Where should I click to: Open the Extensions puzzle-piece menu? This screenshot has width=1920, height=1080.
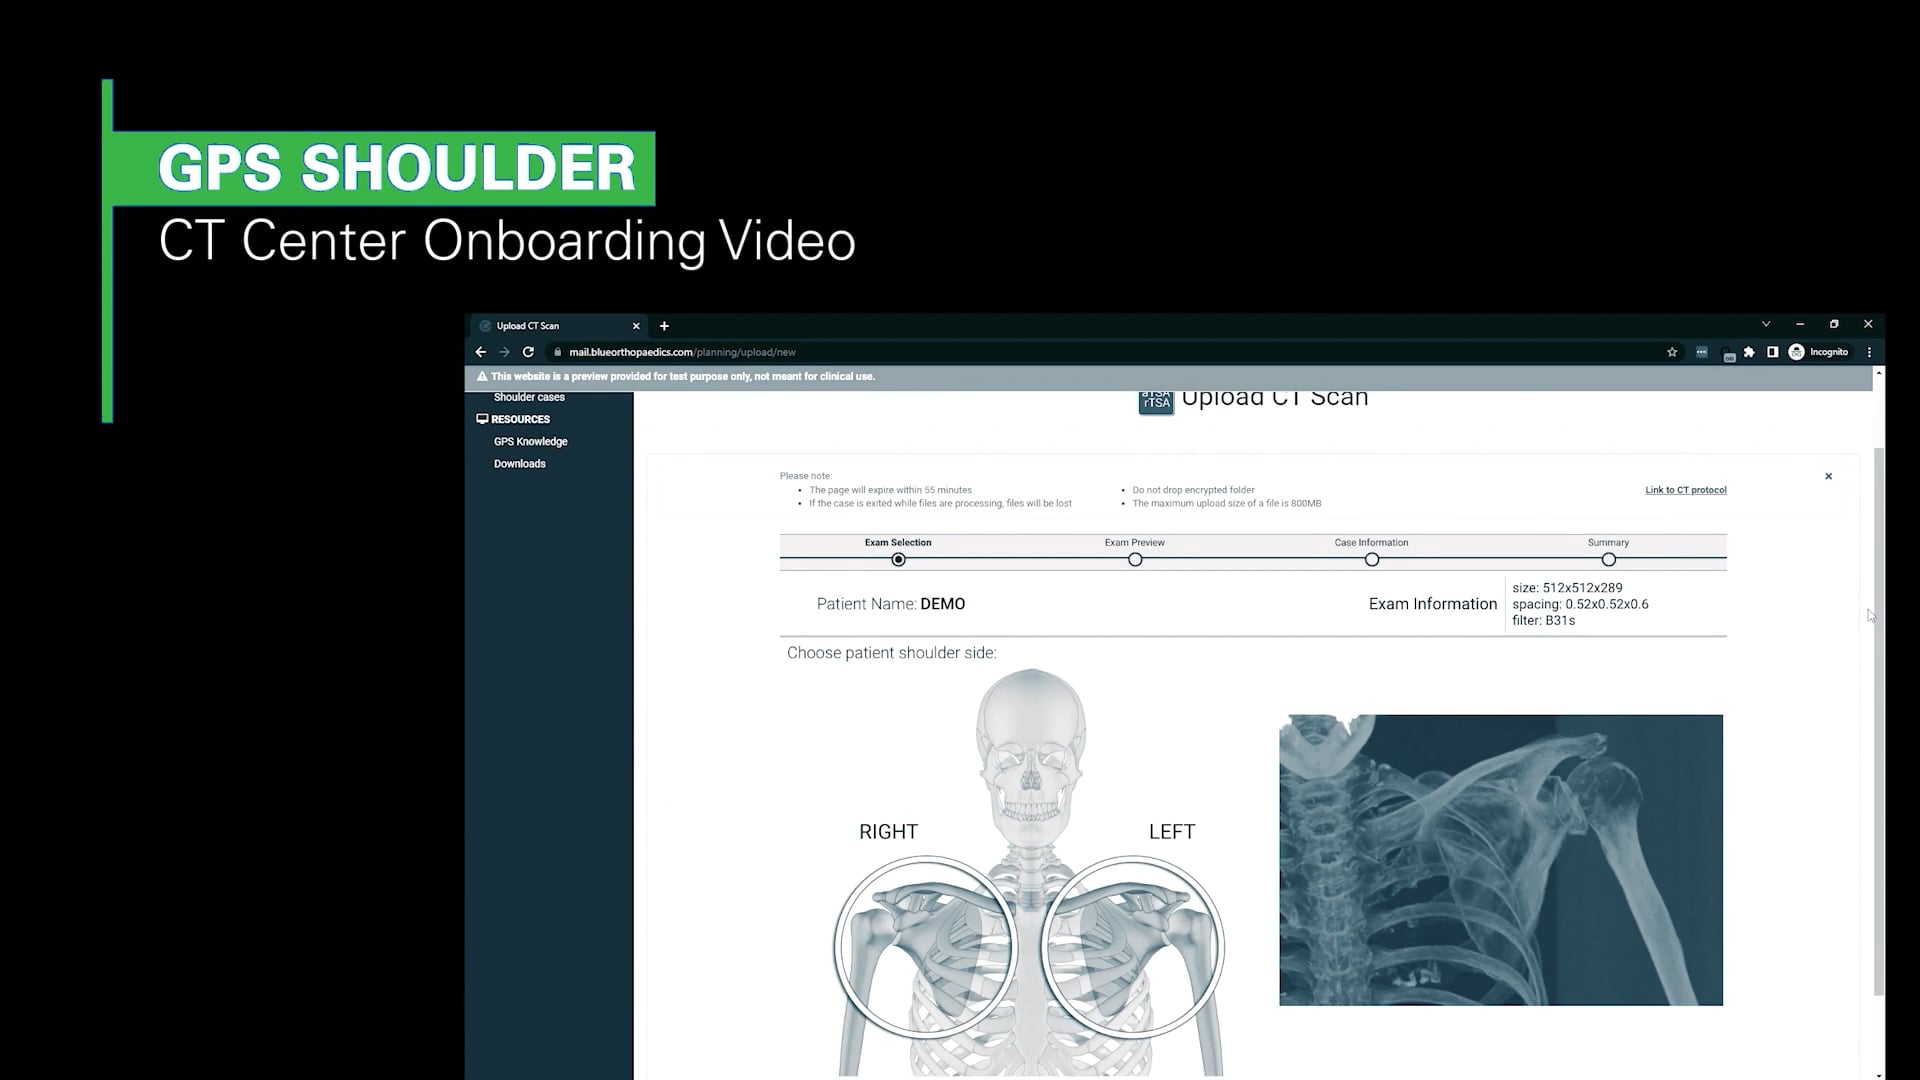[x=1749, y=352]
